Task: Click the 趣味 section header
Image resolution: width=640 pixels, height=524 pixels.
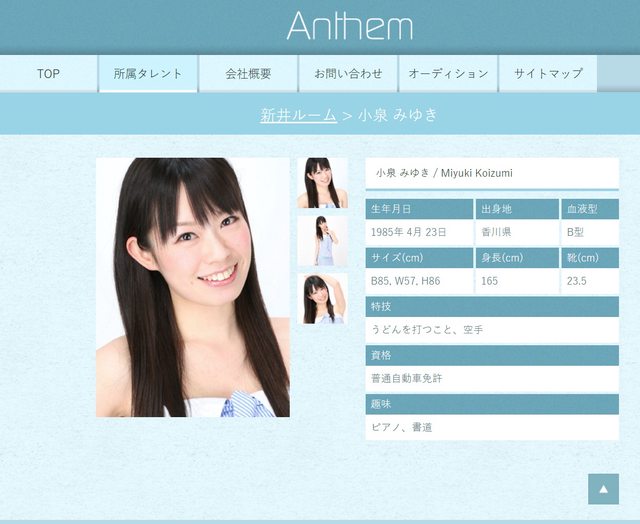Action: [x=491, y=404]
